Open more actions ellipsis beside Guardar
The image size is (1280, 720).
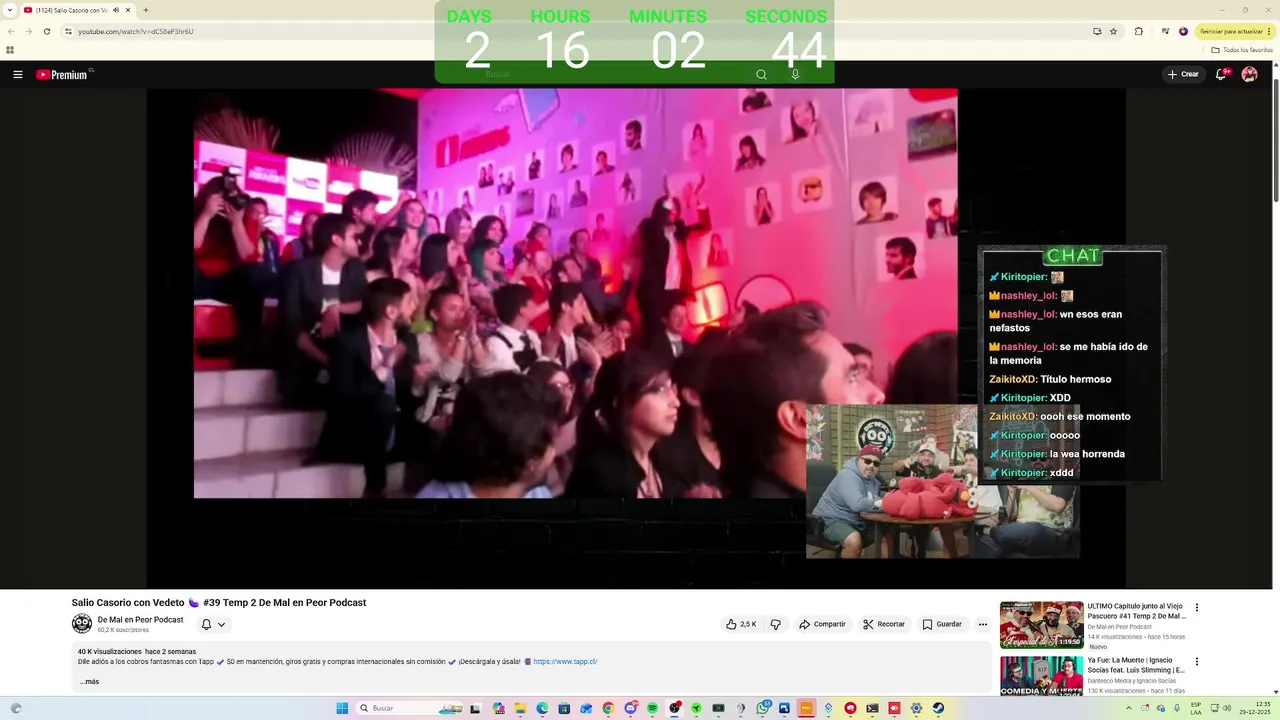point(982,624)
